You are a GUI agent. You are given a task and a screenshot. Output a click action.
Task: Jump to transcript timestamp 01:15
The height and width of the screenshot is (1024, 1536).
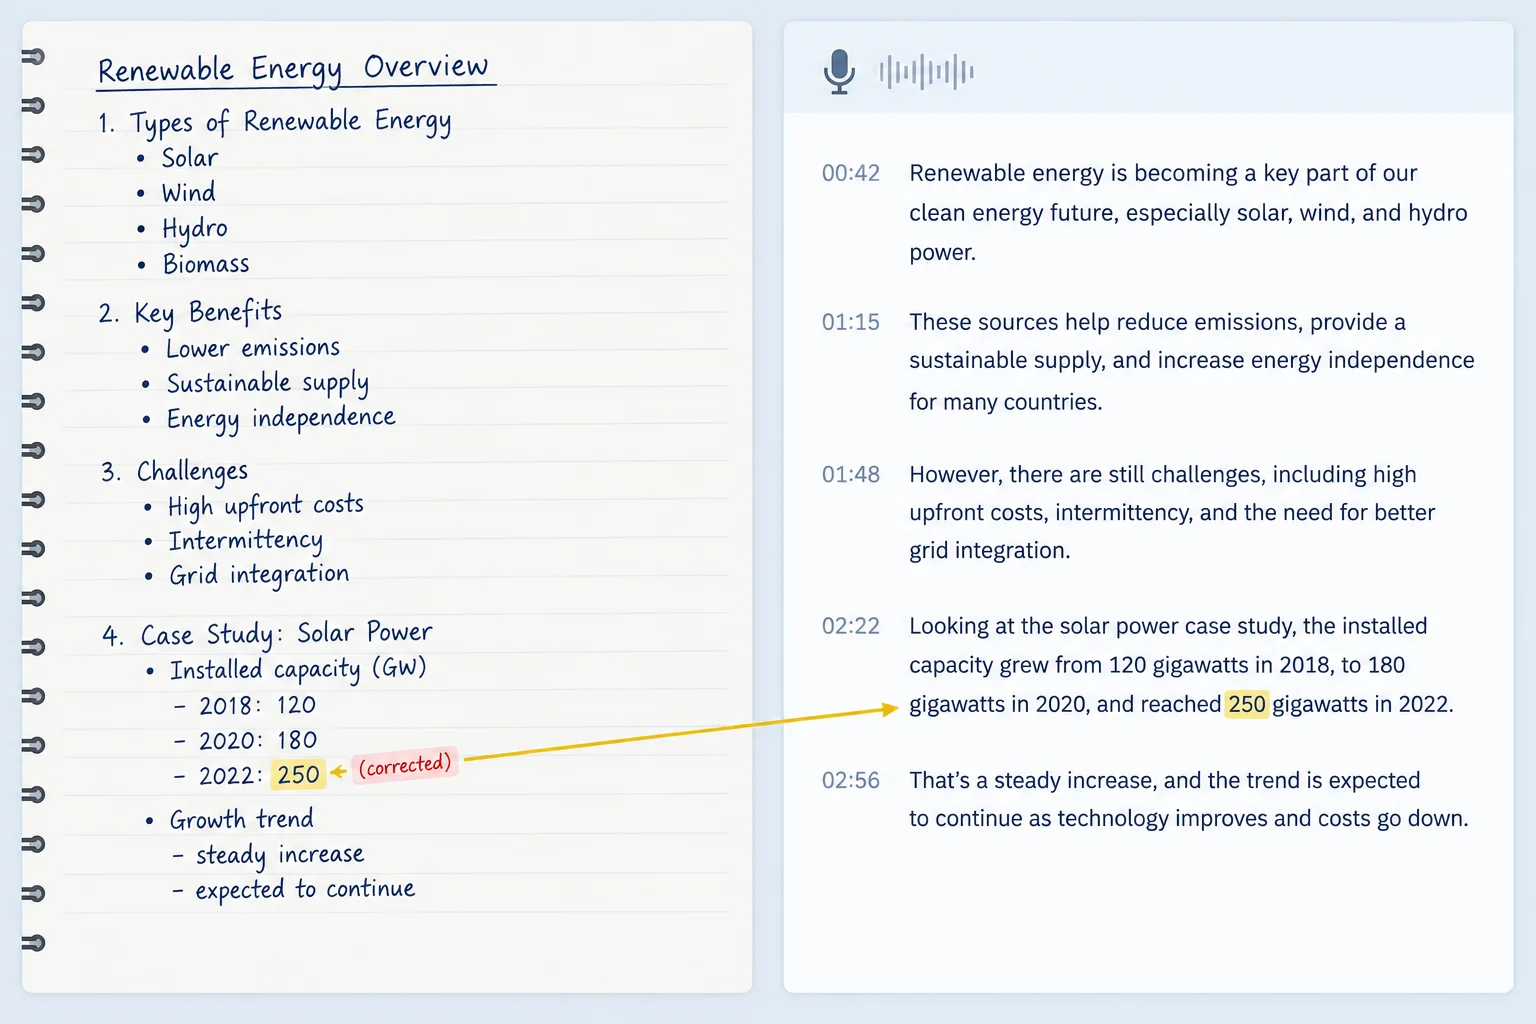pos(851,322)
